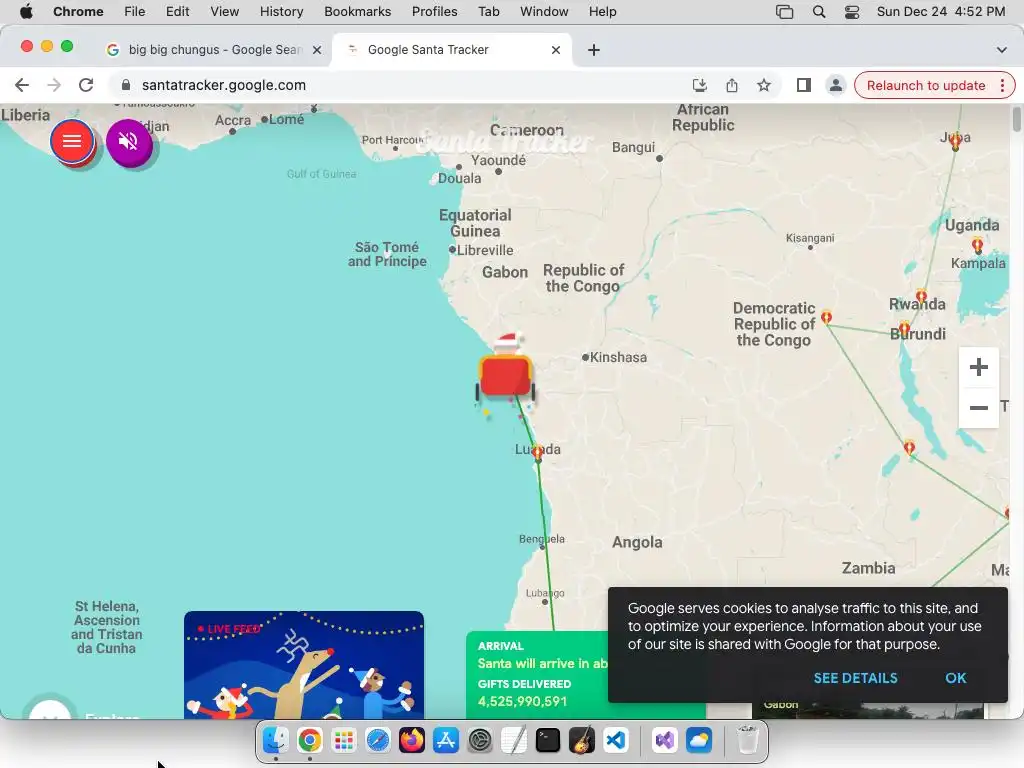Open Chrome three-dot menu
The width and height of the screenshot is (1024, 768).
(1002, 86)
